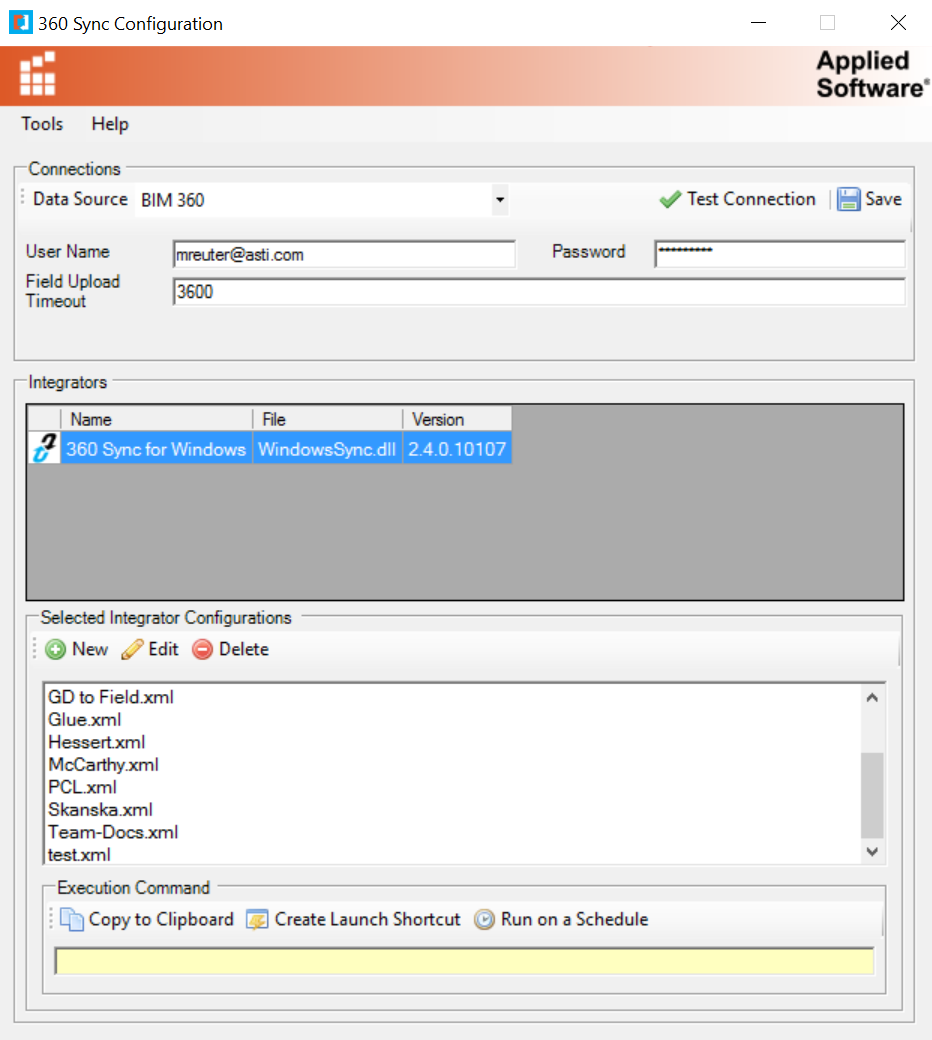This screenshot has width=932, height=1040.
Task: Open the Help menu
Action: [110, 124]
